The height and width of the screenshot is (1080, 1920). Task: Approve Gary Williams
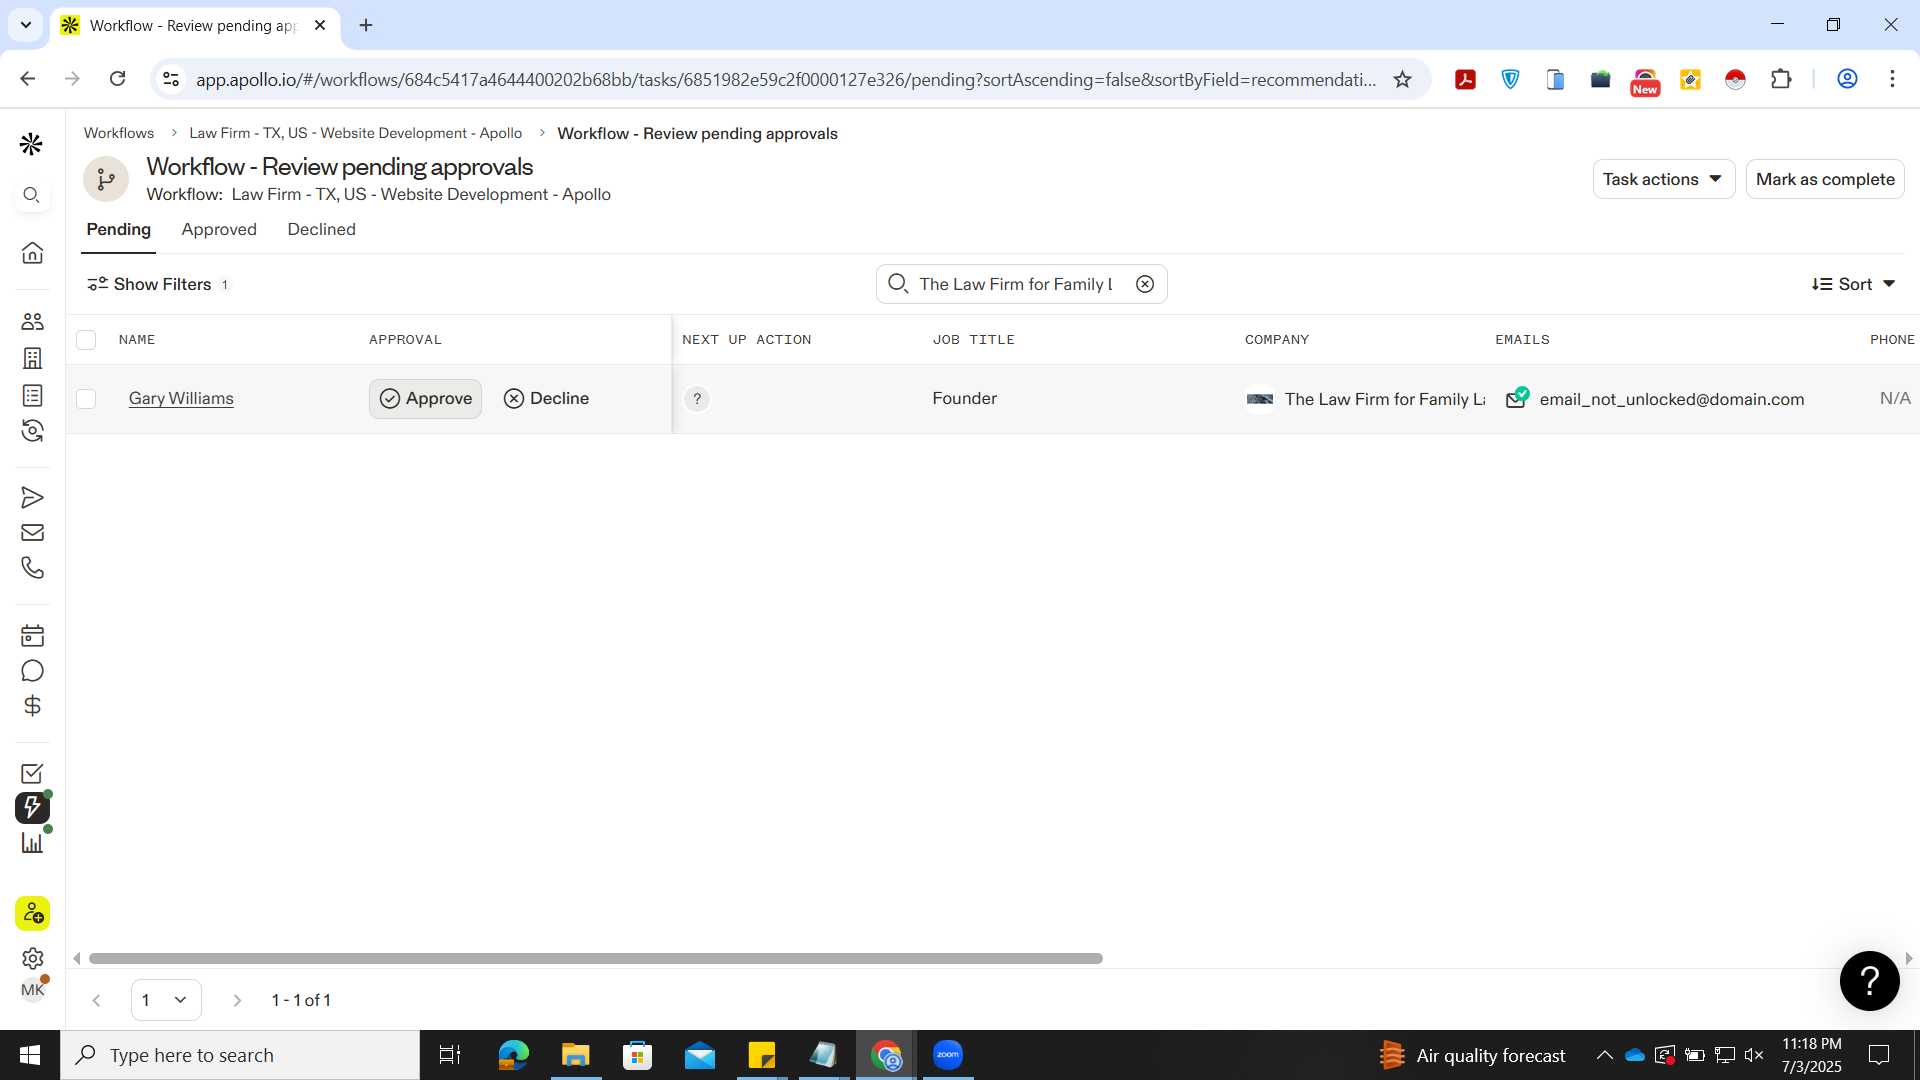(425, 398)
